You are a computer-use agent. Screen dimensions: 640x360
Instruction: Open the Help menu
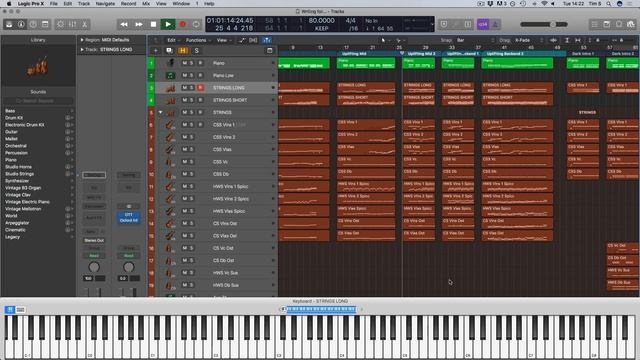[x=209, y=4]
